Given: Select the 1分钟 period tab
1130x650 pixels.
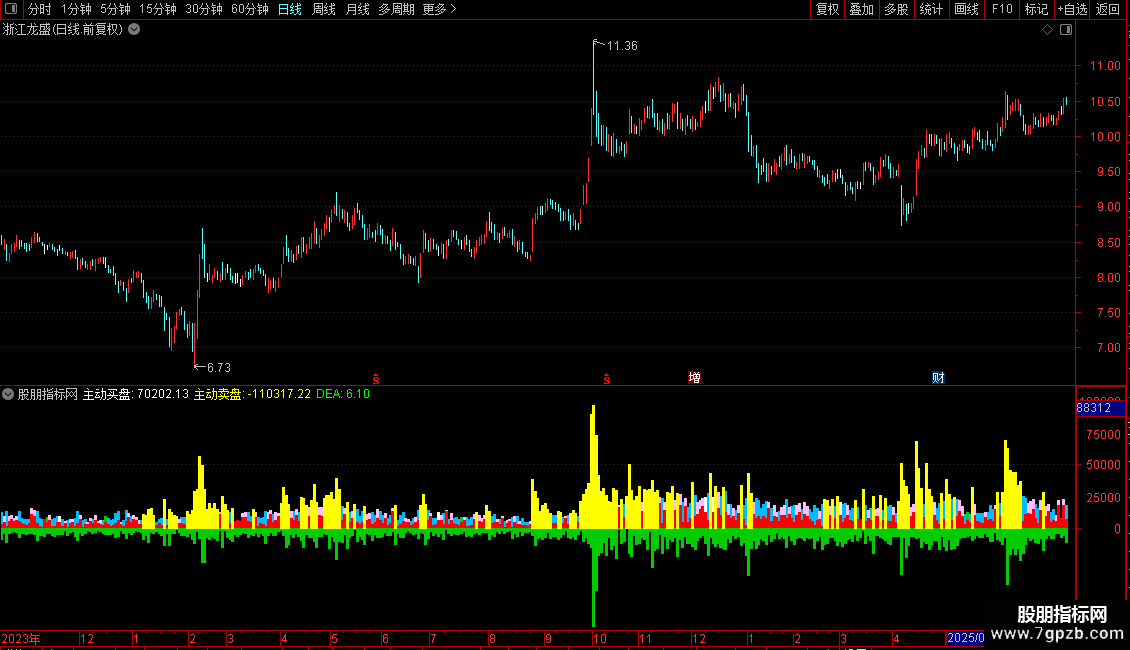Looking at the screenshot, I should pyautogui.click(x=76, y=9).
